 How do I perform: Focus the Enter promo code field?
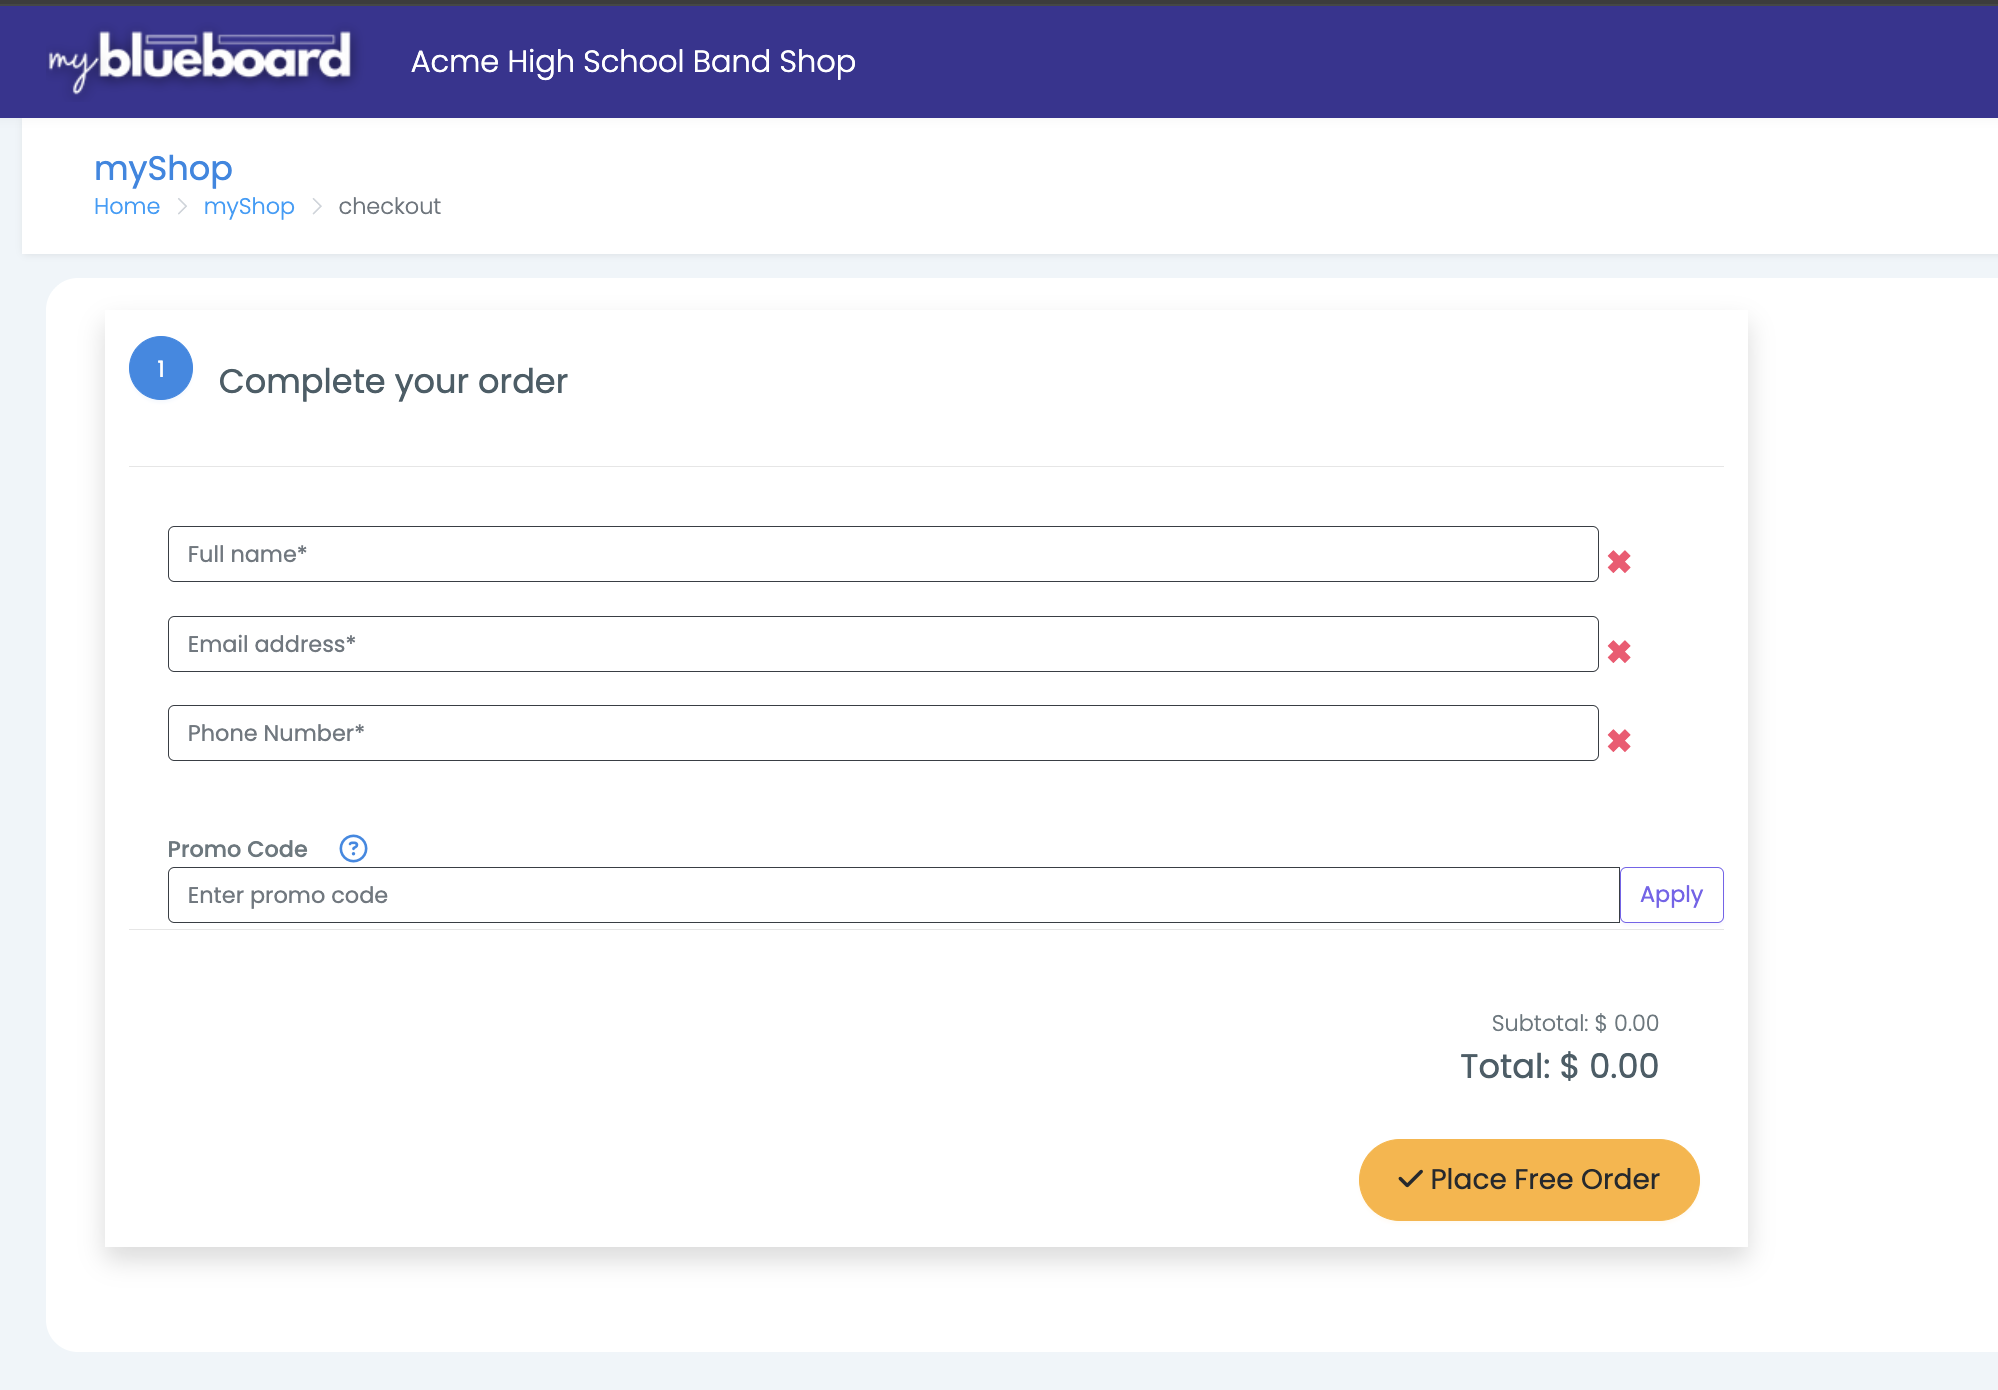tap(893, 895)
